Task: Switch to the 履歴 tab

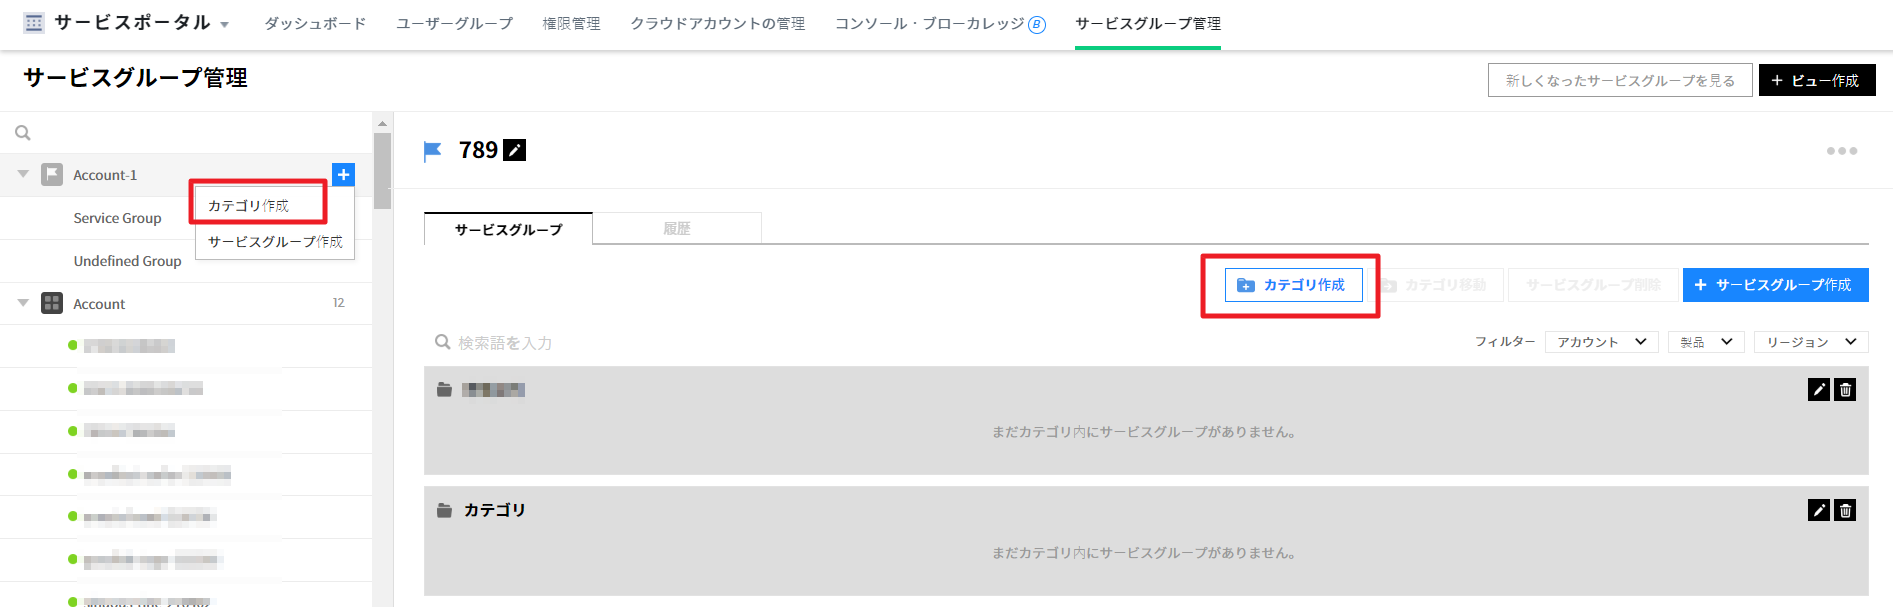Action: 677,228
